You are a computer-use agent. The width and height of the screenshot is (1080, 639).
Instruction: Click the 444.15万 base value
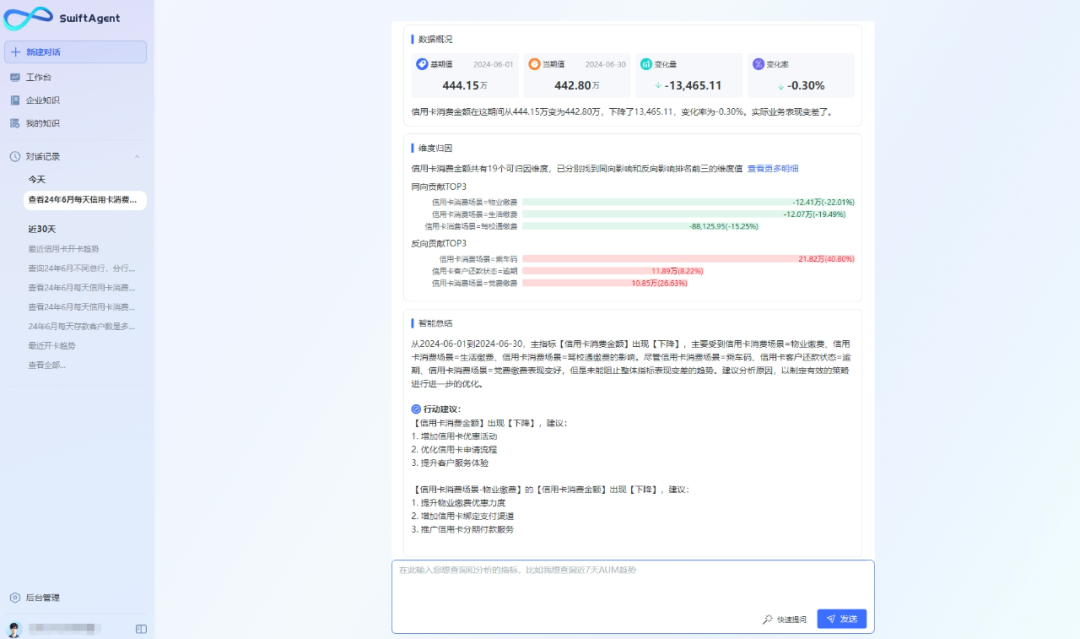pyautogui.click(x=465, y=85)
